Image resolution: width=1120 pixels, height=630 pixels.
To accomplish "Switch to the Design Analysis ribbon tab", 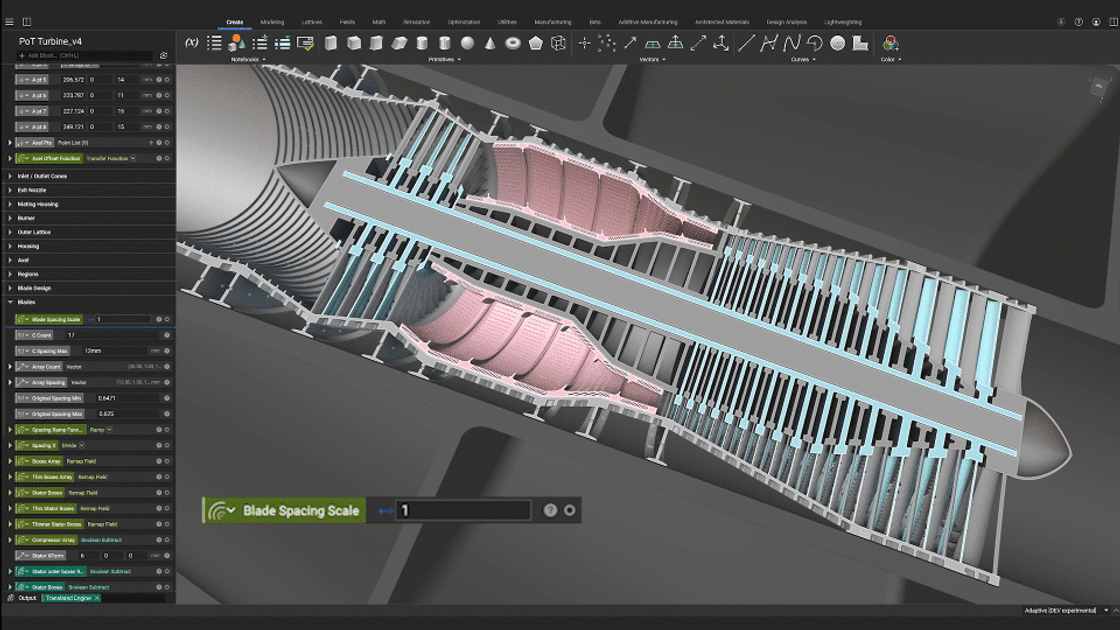I will (x=786, y=22).
